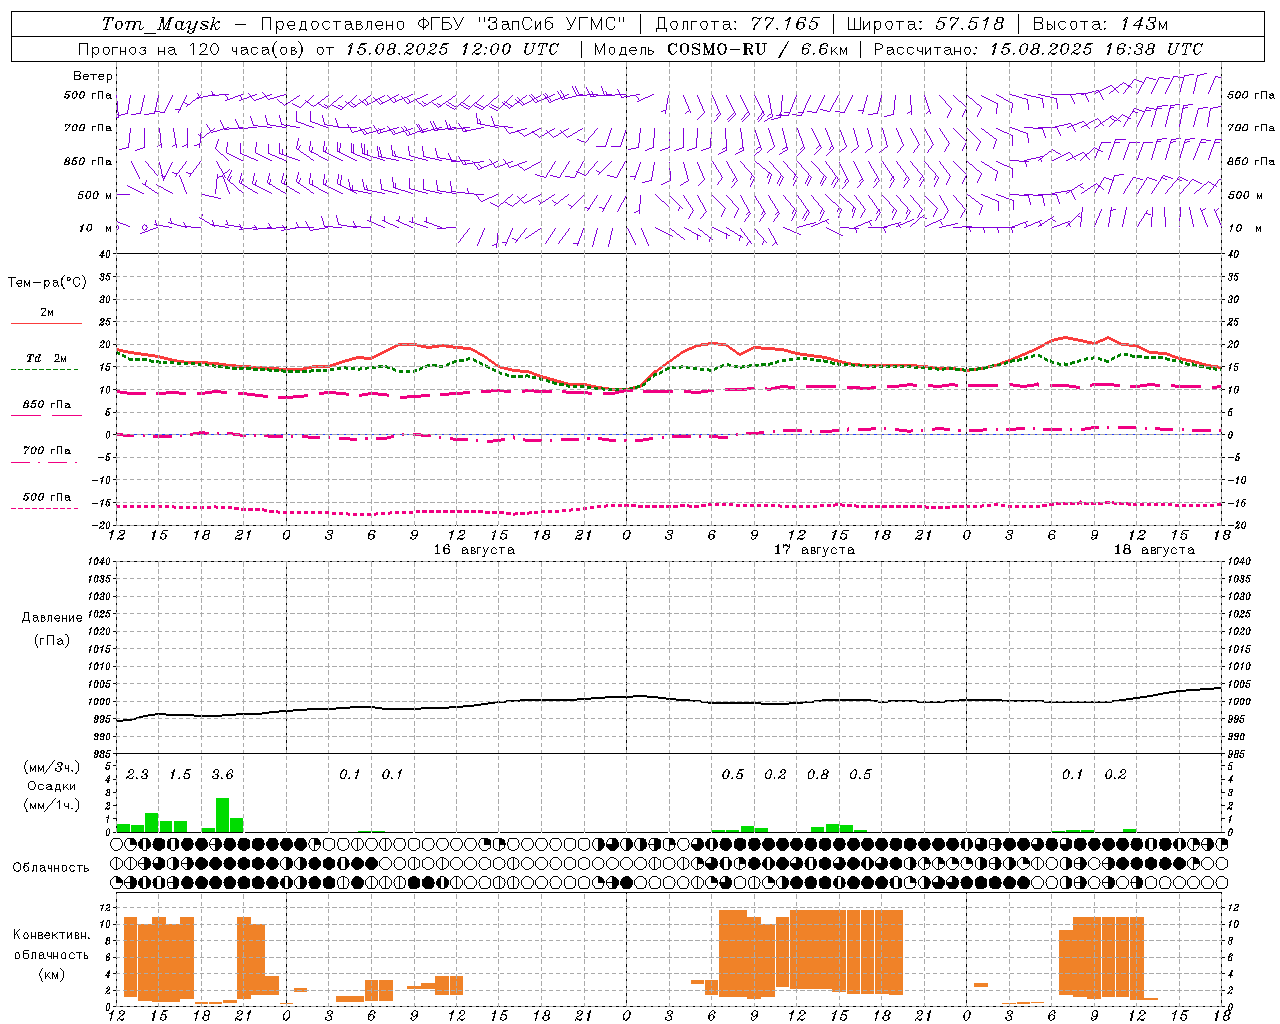1280x1024 pixels.
Task: Click the 17 августа date label
Action: pyautogui.click(x=814, y=550)
